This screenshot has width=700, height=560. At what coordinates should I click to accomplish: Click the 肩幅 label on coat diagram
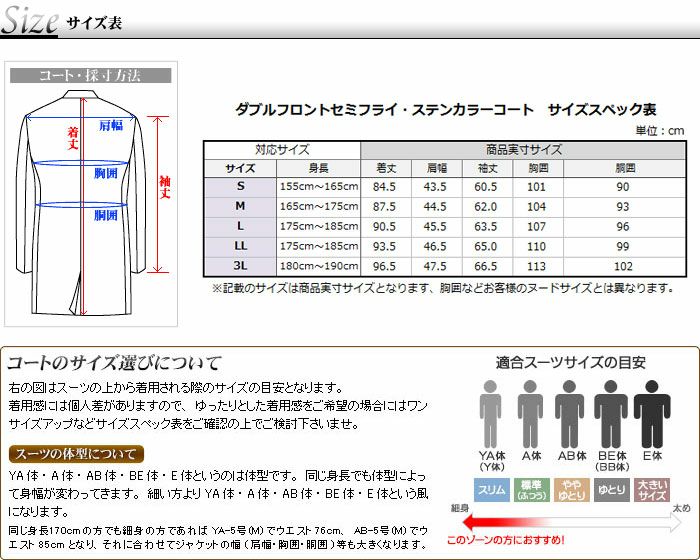110,125
